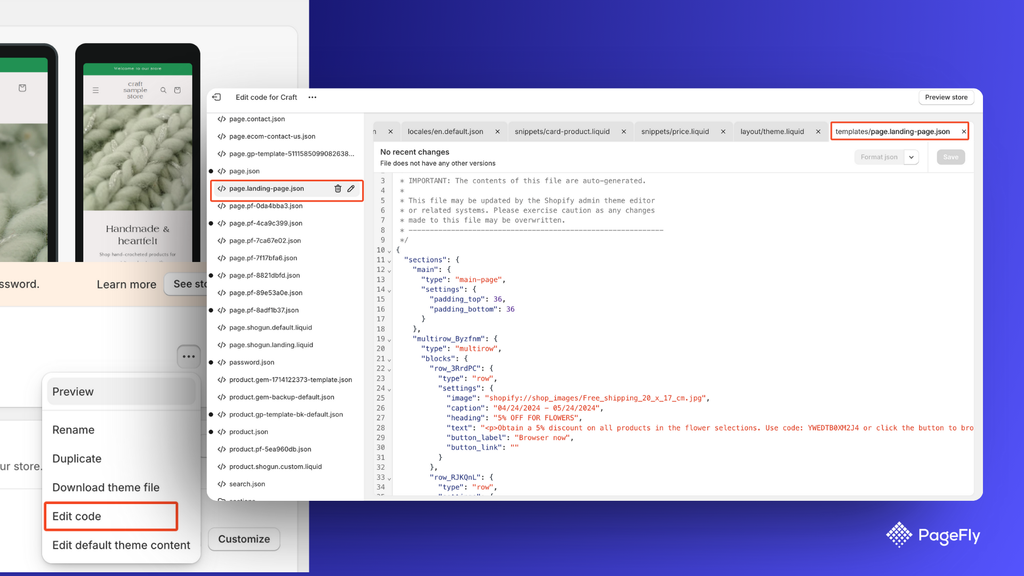Screen dimensions: 1024x576
Task: Switch to the snippets/card-product.liquid tab
Action: [x=562, y=131]
